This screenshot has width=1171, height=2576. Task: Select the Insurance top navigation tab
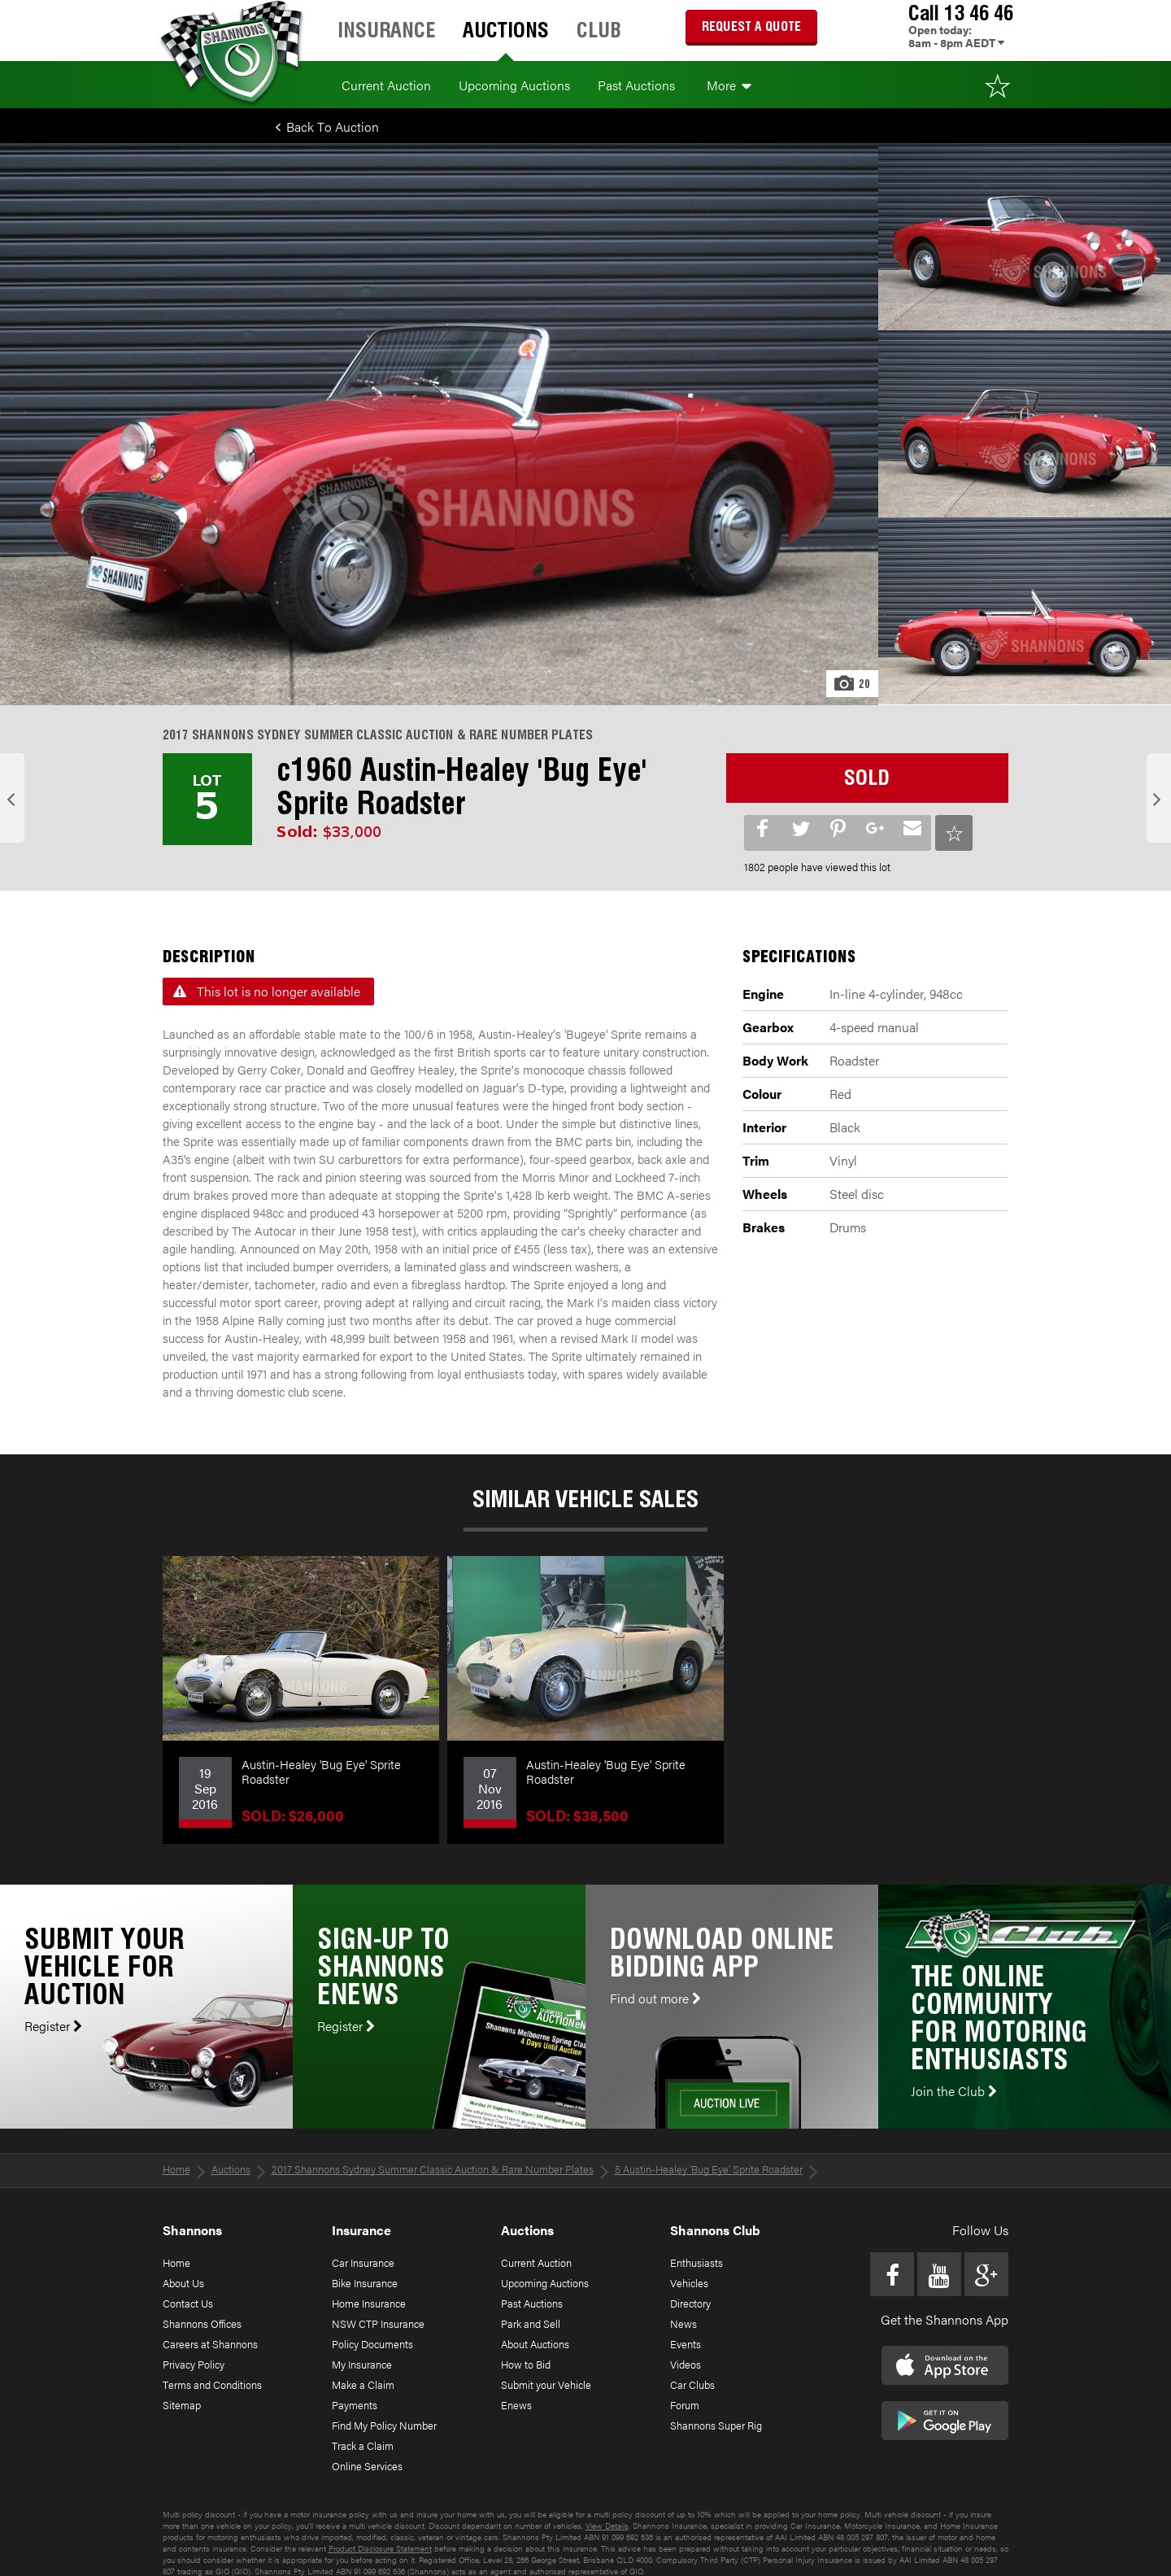386,30
